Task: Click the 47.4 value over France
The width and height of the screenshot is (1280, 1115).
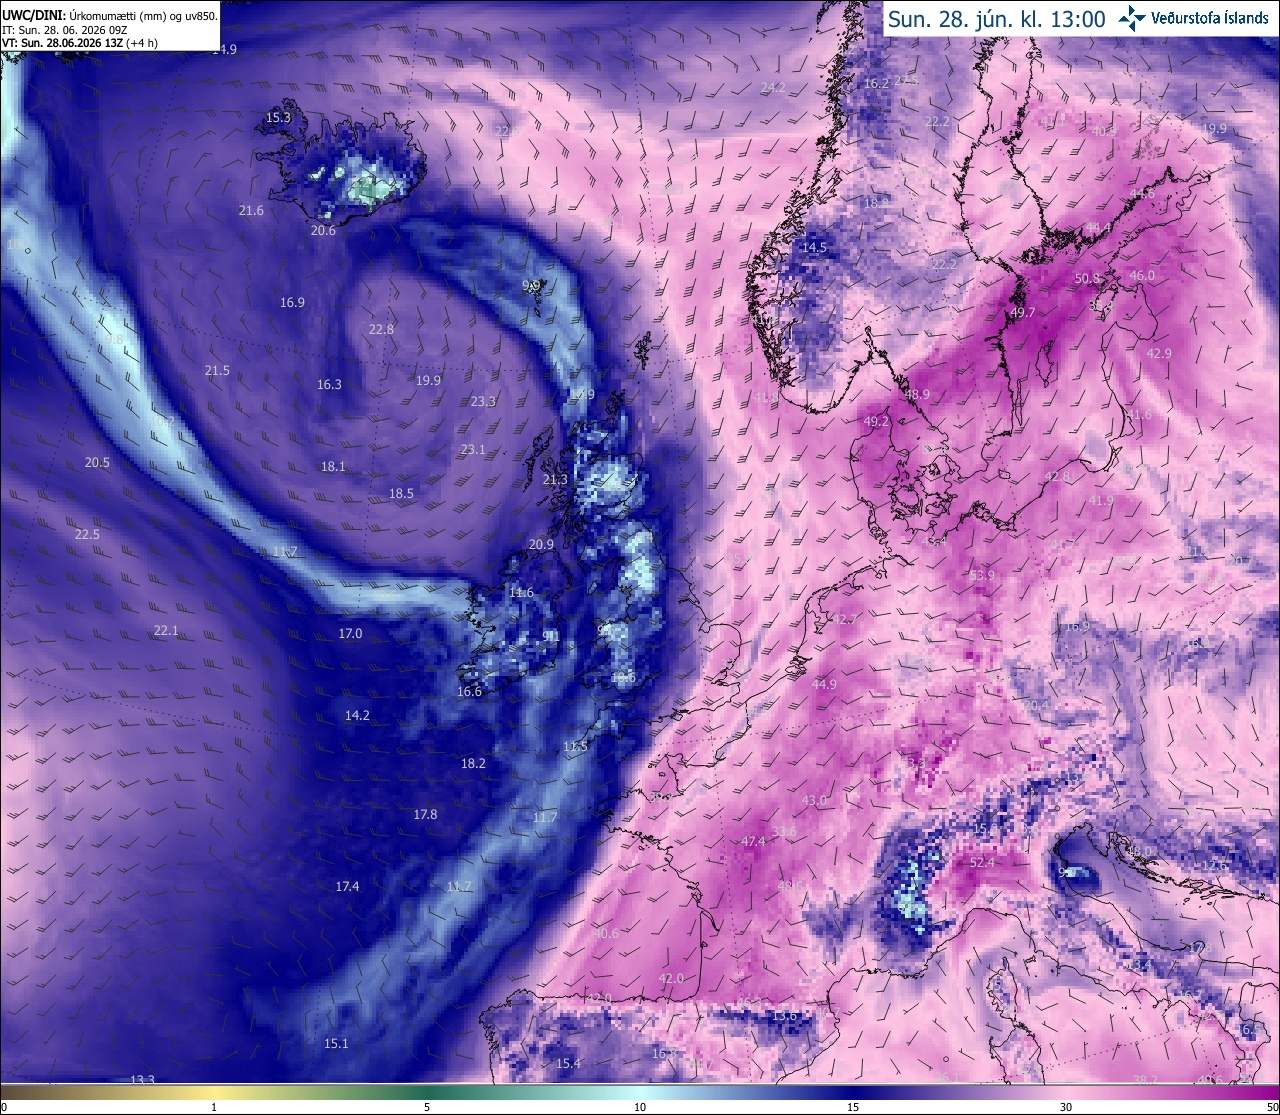Action: tap(753, 841)
